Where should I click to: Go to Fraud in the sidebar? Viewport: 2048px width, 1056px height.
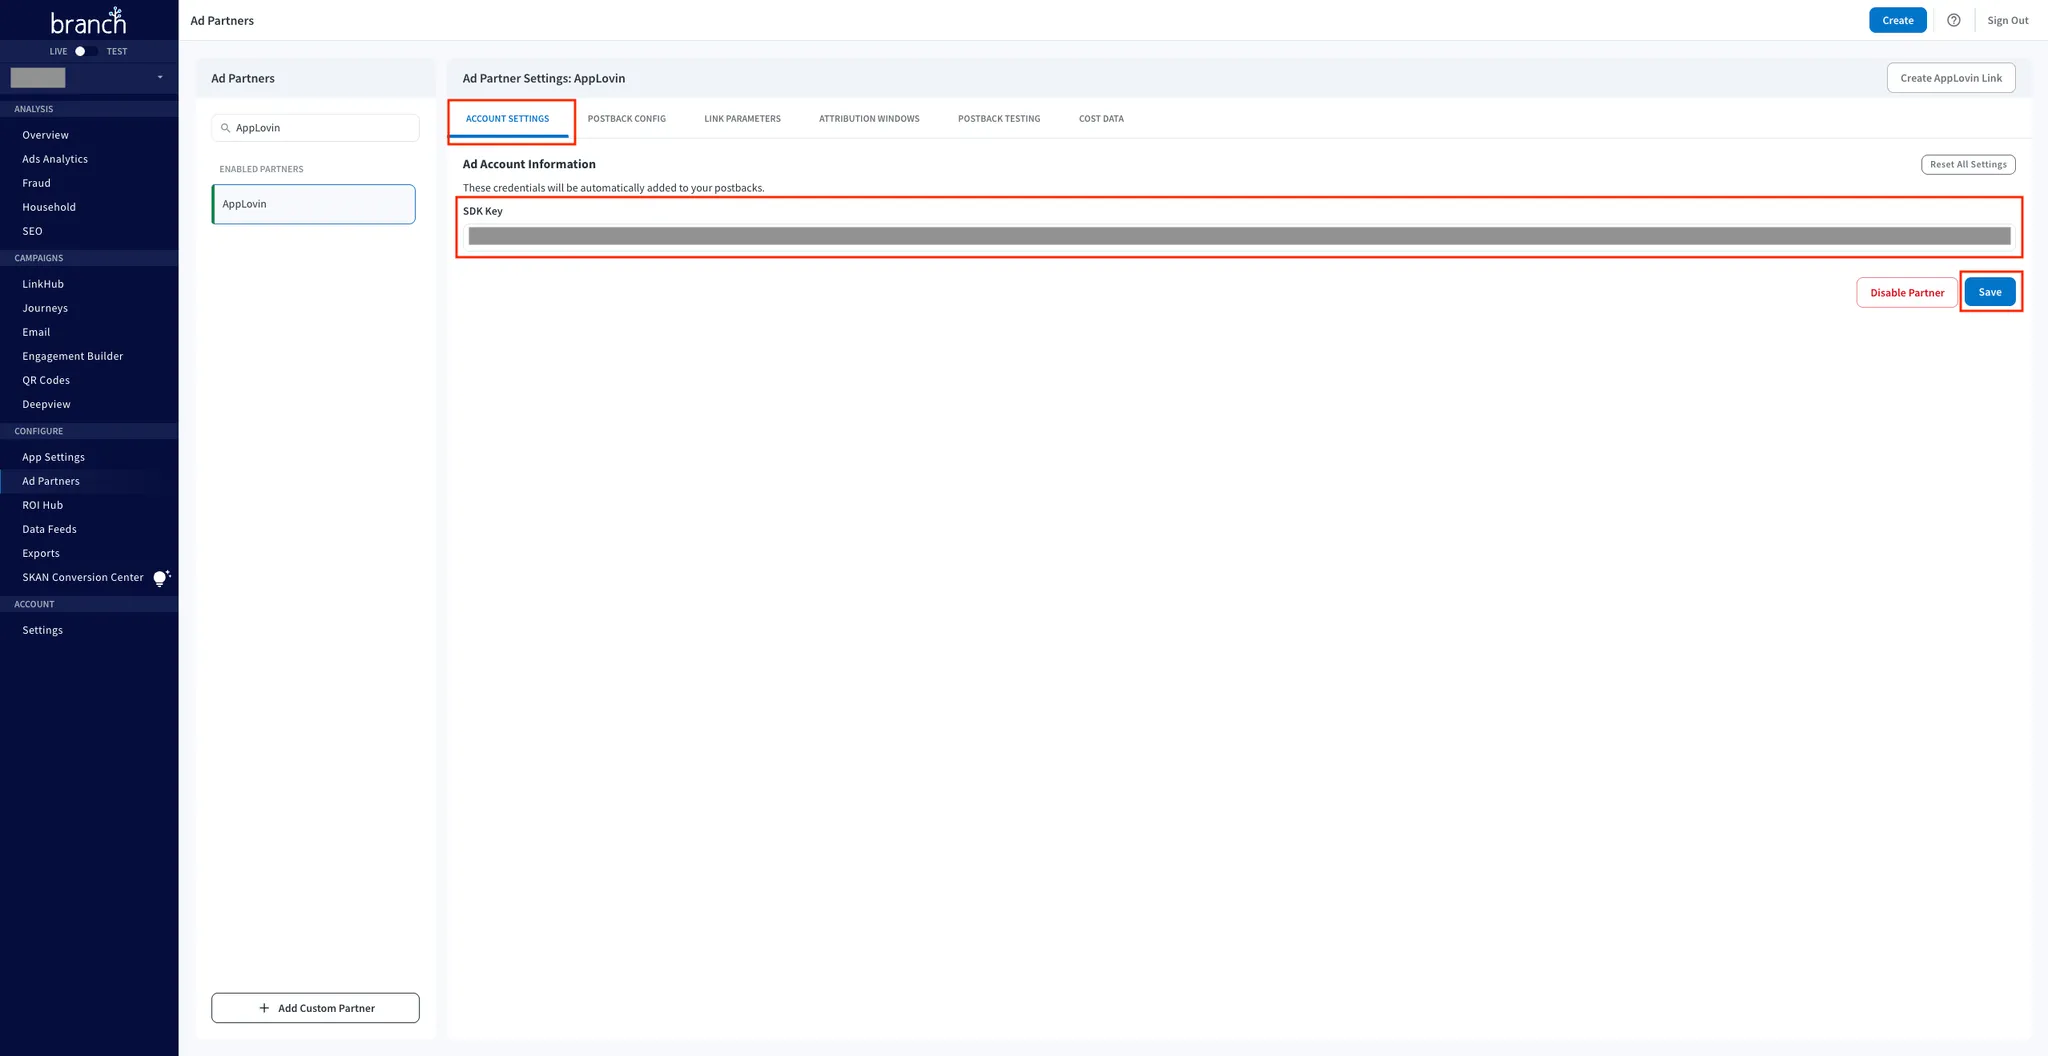[x=36, y=183]
